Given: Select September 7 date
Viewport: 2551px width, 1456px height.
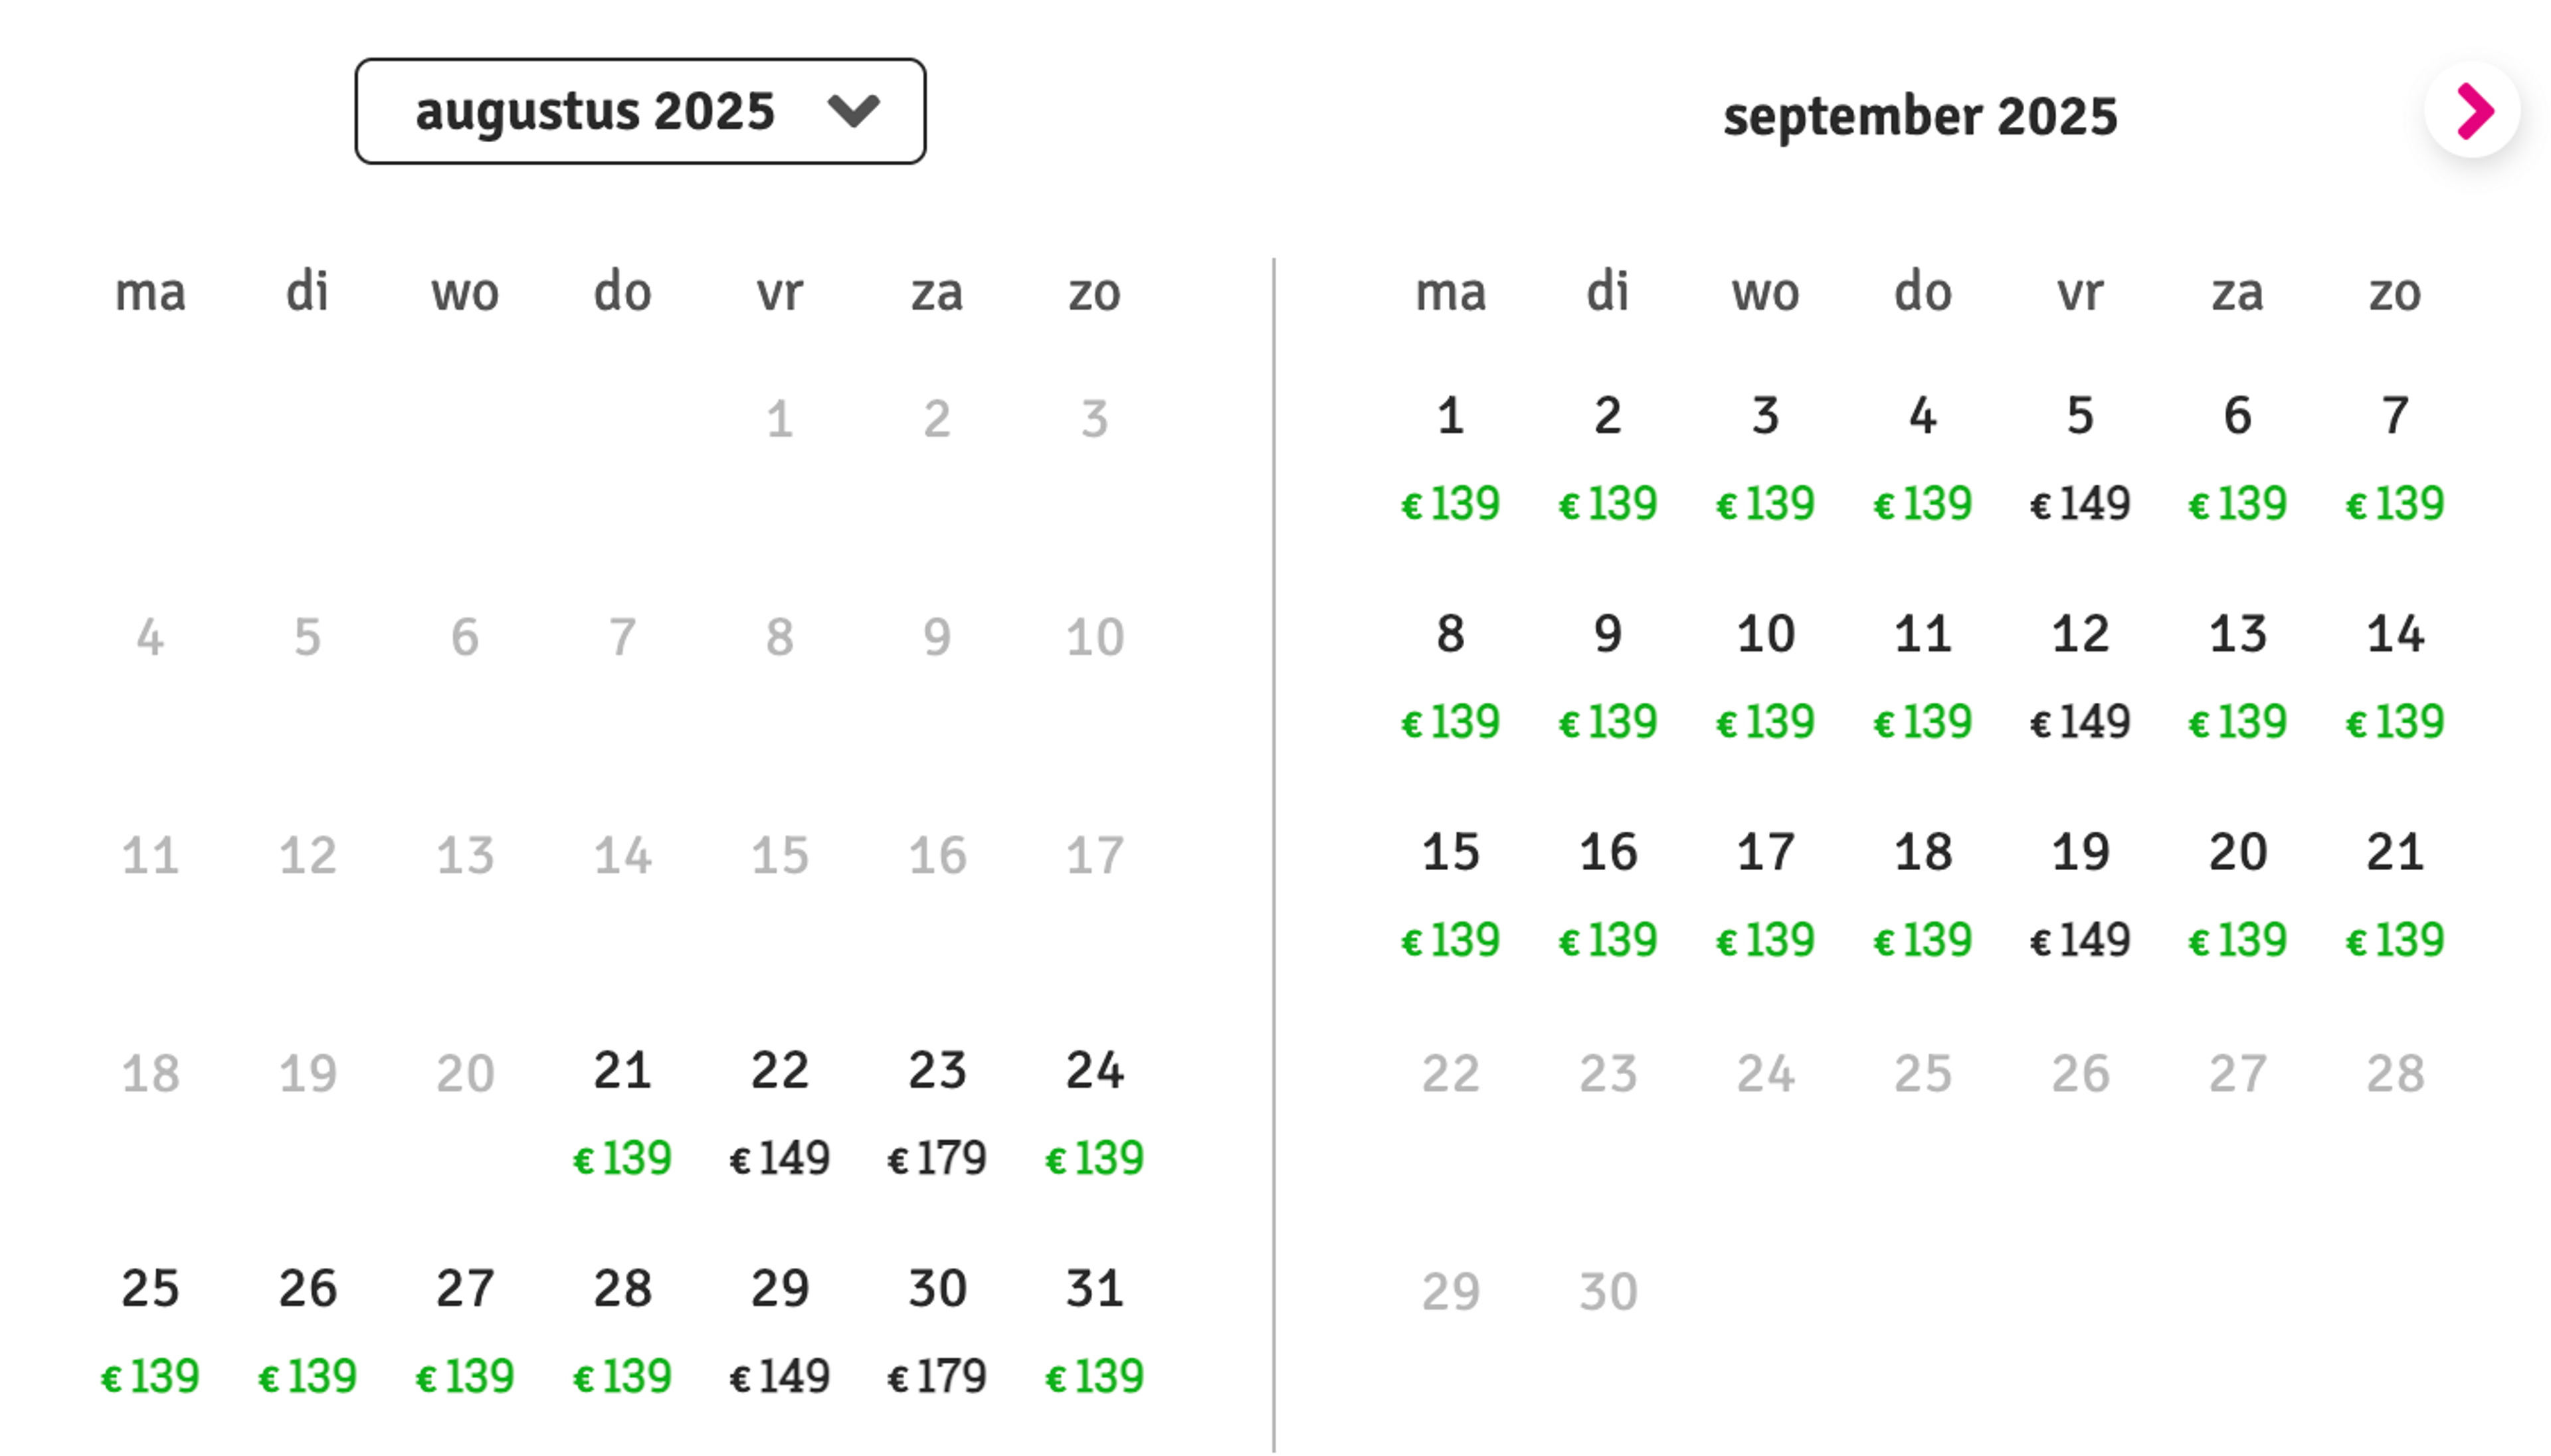Looking at the screenshot, I should 2394,457.
